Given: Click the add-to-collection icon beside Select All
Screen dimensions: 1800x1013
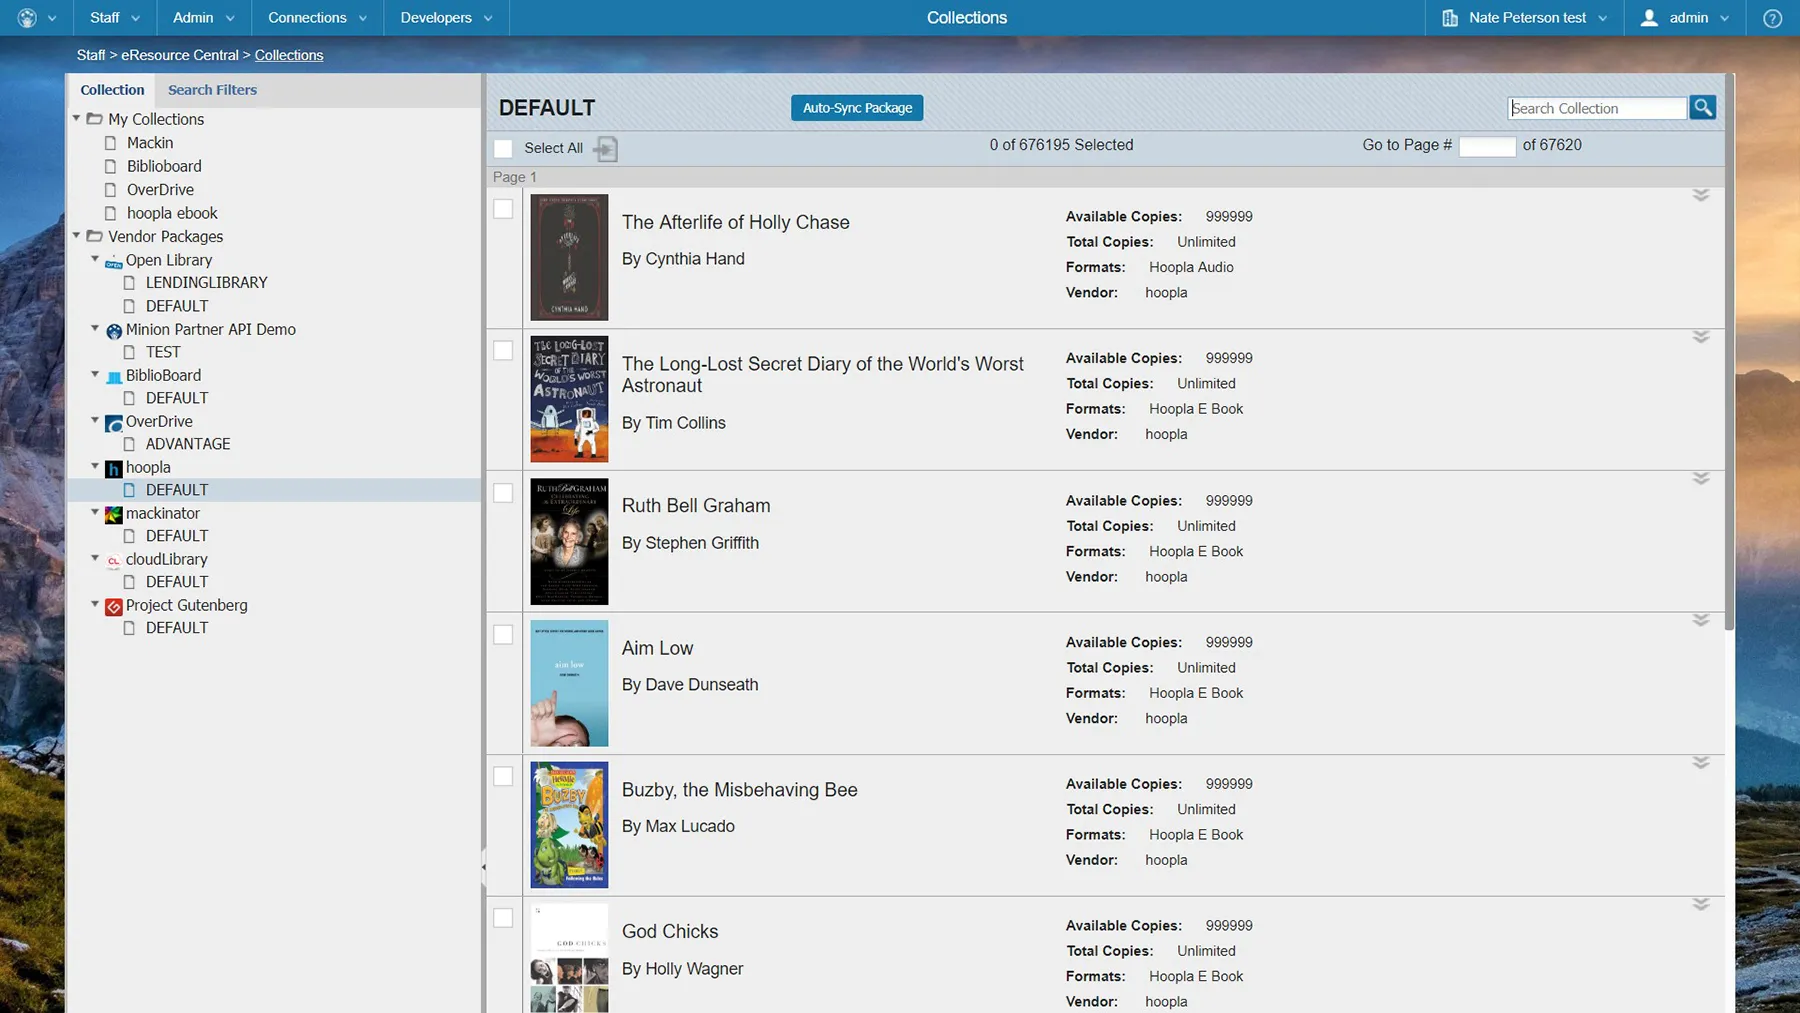Looking at the screenshot, I should pos(605,149).
